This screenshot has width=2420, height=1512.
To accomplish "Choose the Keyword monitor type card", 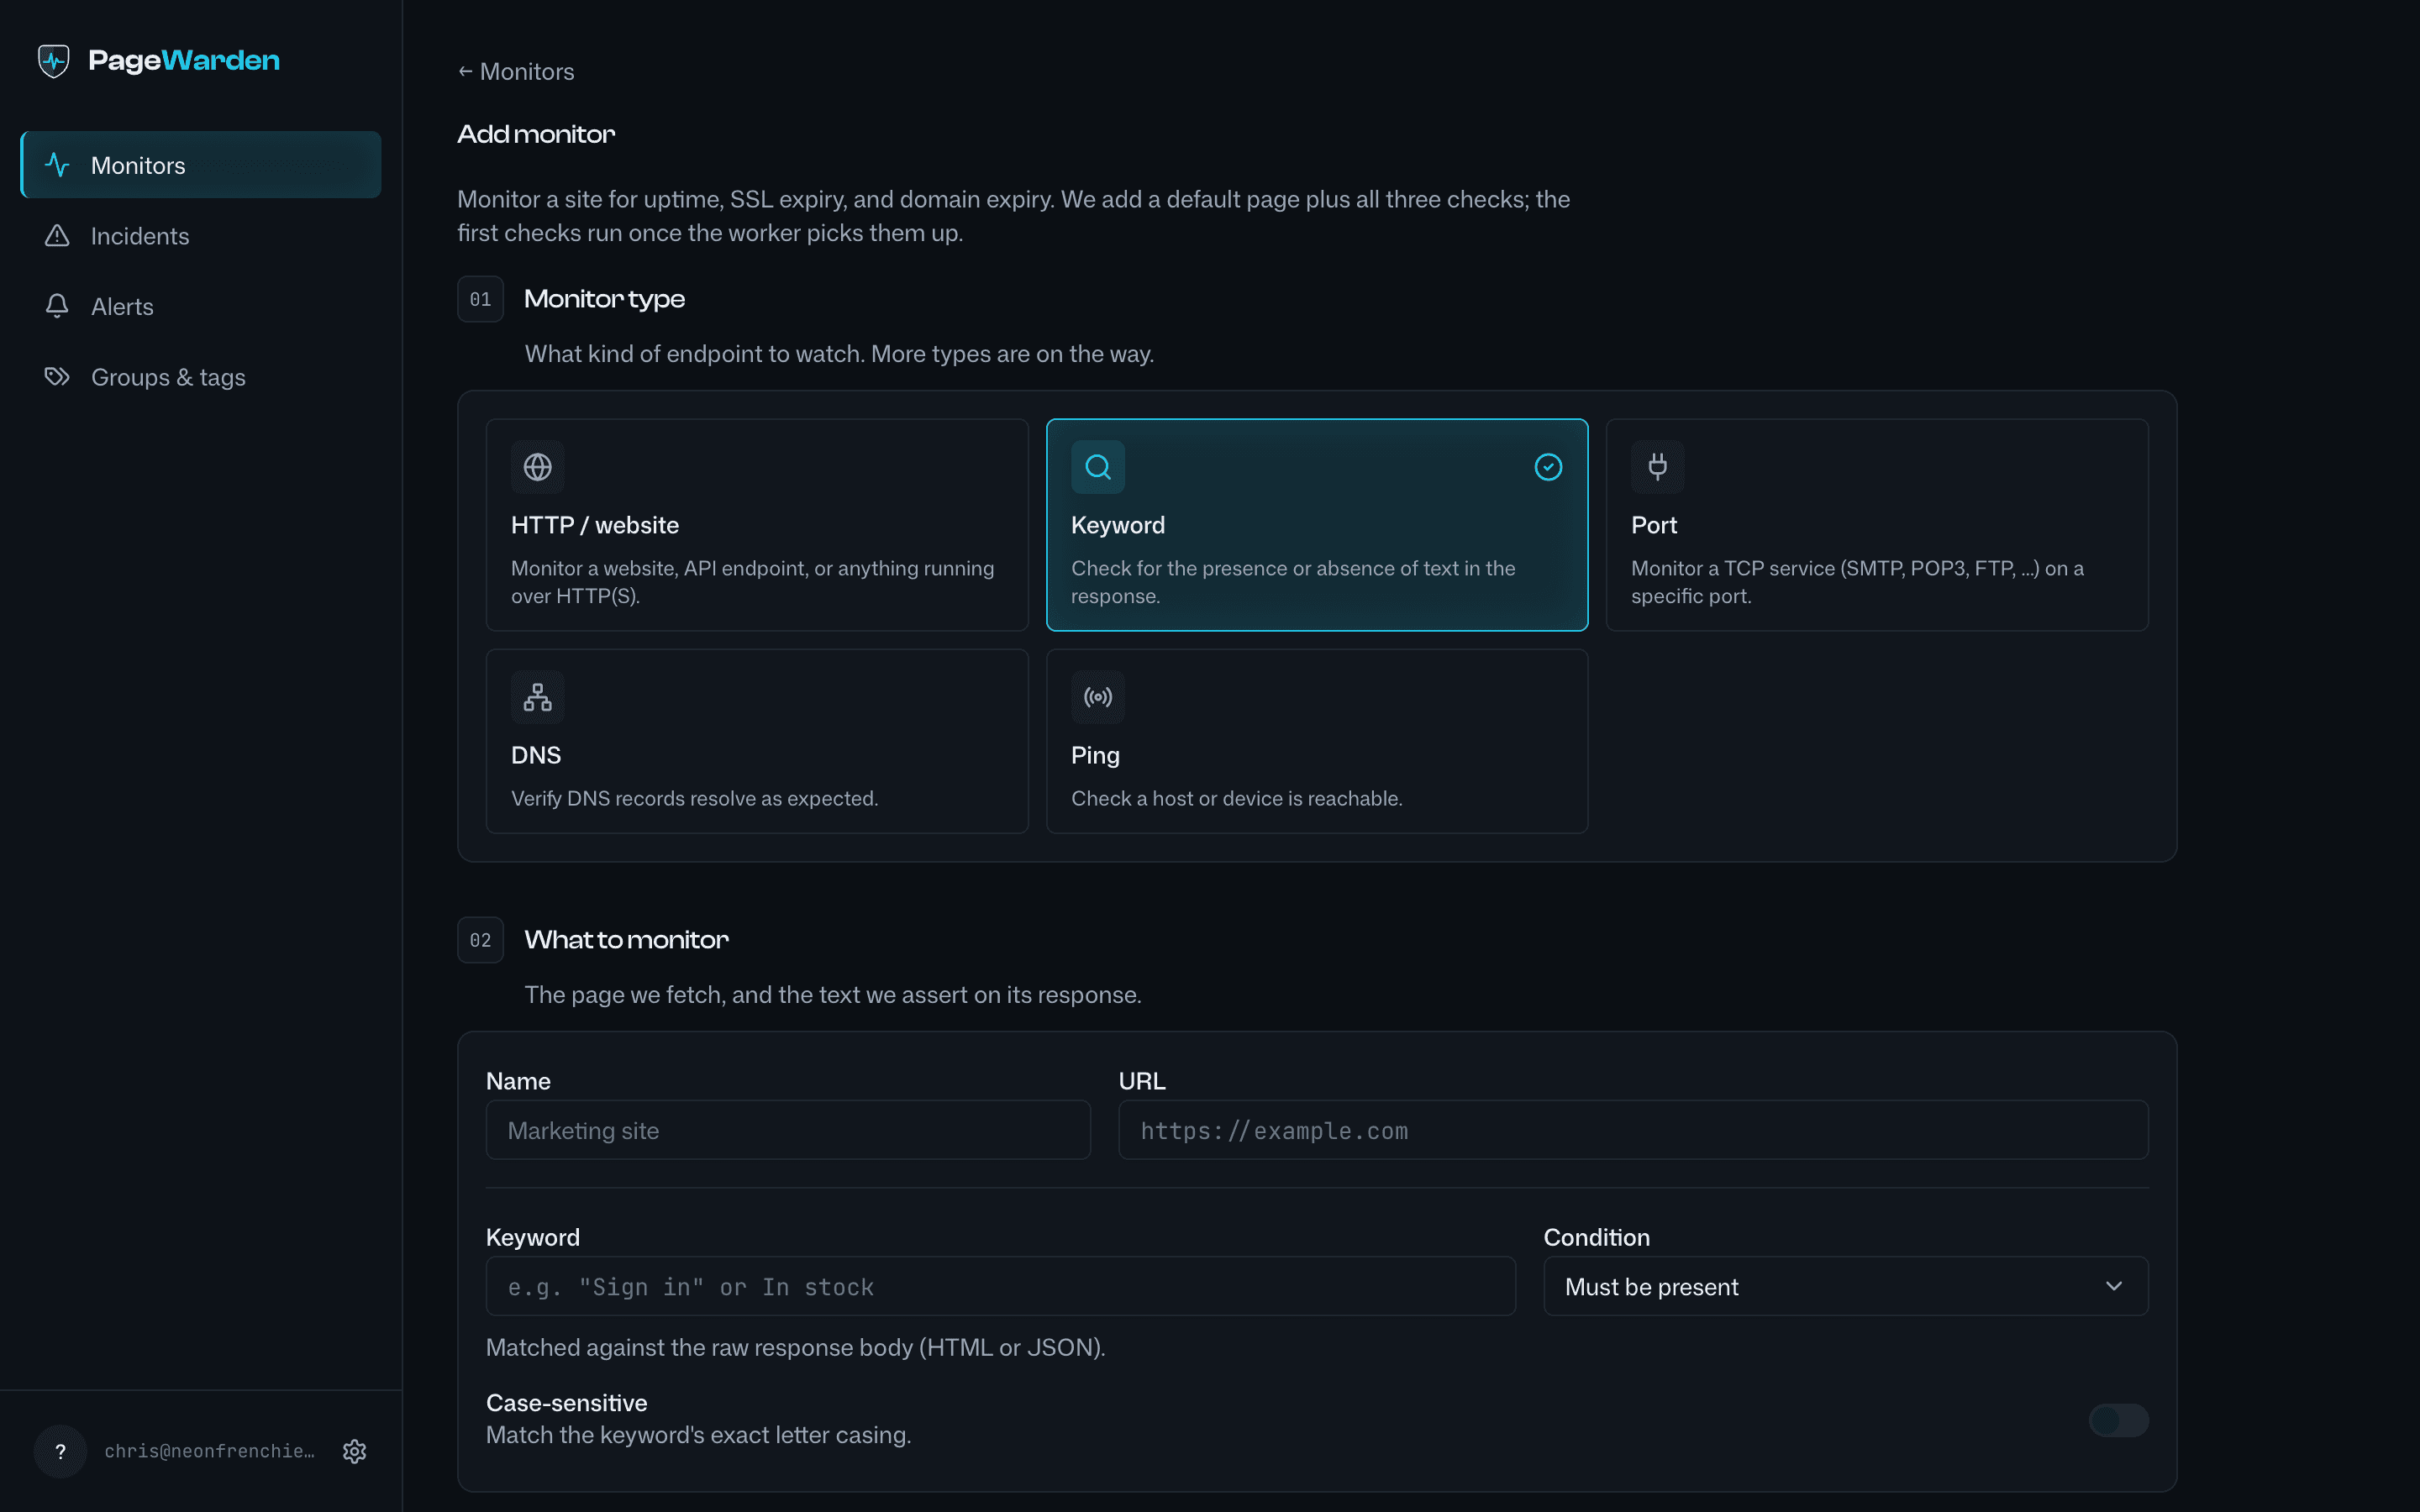I will click(1317, 525).
